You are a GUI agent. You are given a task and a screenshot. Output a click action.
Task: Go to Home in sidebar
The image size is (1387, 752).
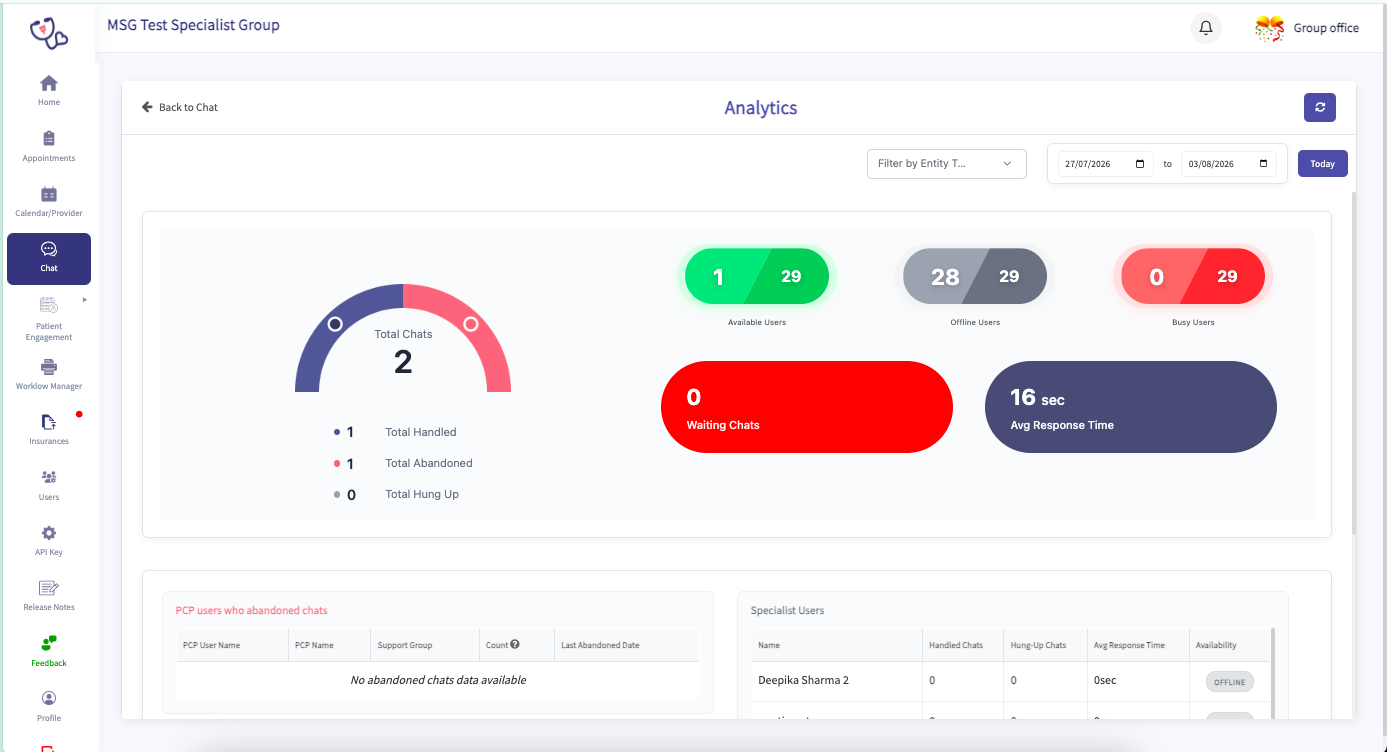click(x=49, y=90)
